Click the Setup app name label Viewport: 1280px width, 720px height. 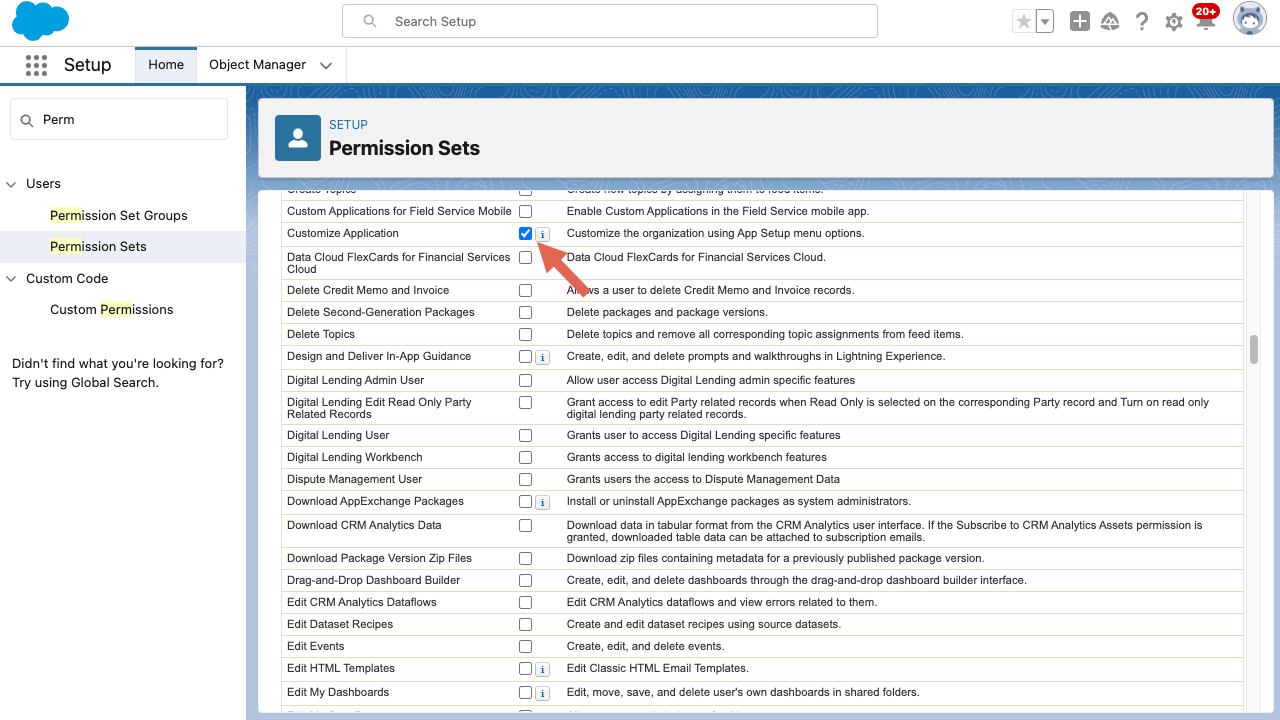point(88,65)
